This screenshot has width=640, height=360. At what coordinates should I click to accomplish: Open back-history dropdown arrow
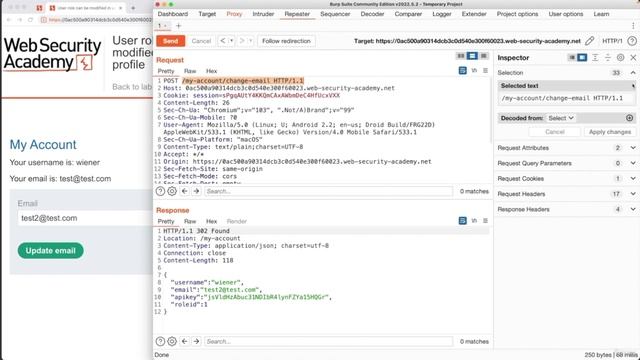[231, 41]
